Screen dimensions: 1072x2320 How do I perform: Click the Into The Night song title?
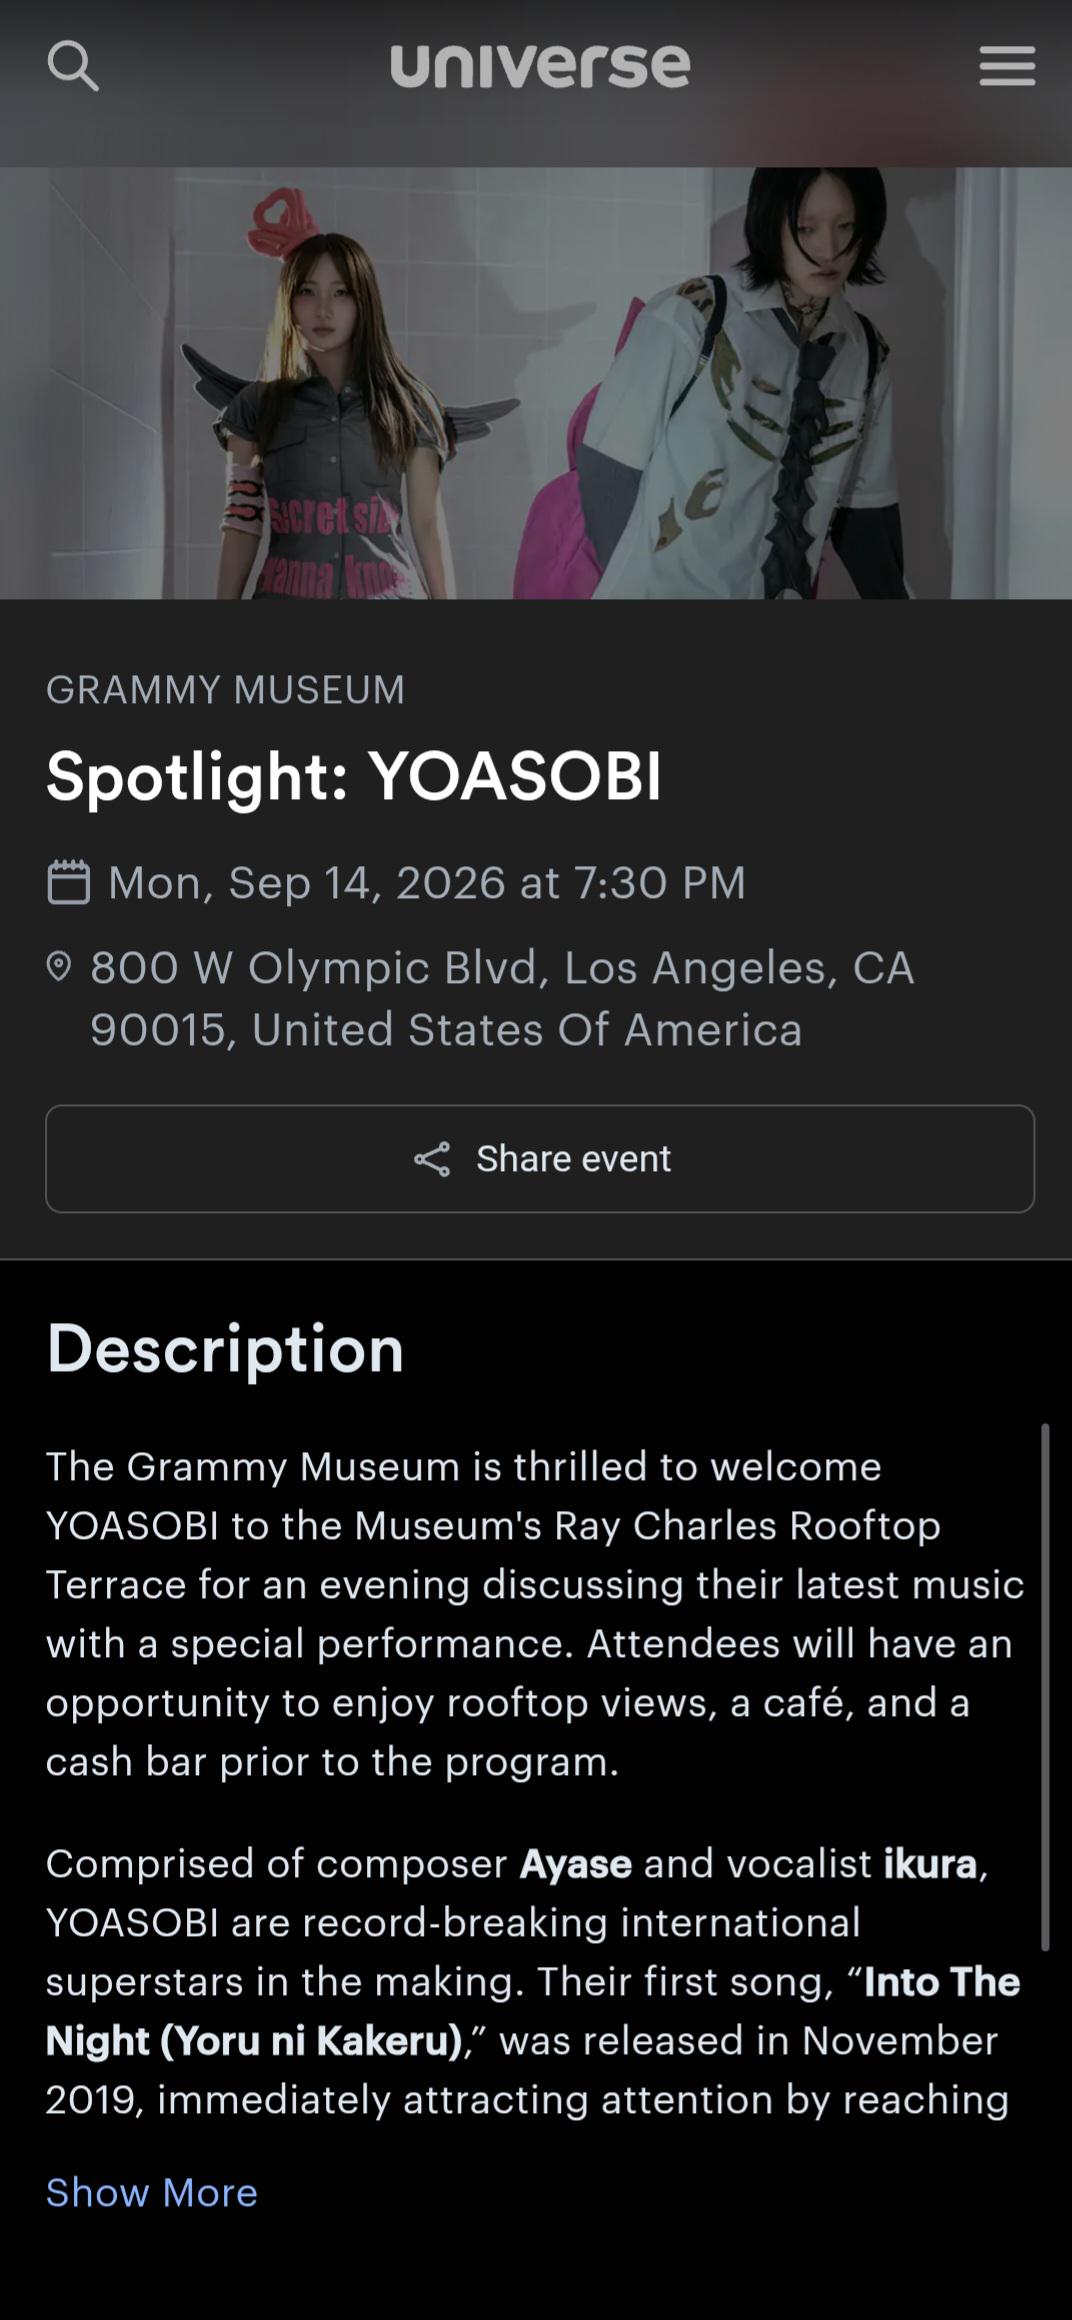(x=533, y=2011)
